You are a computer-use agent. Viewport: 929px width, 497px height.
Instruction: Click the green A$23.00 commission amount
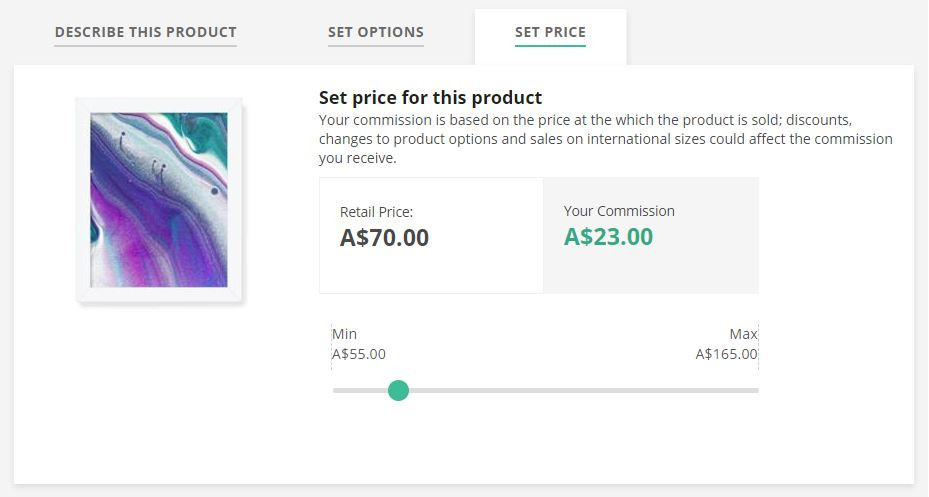(x=608, y=236)
